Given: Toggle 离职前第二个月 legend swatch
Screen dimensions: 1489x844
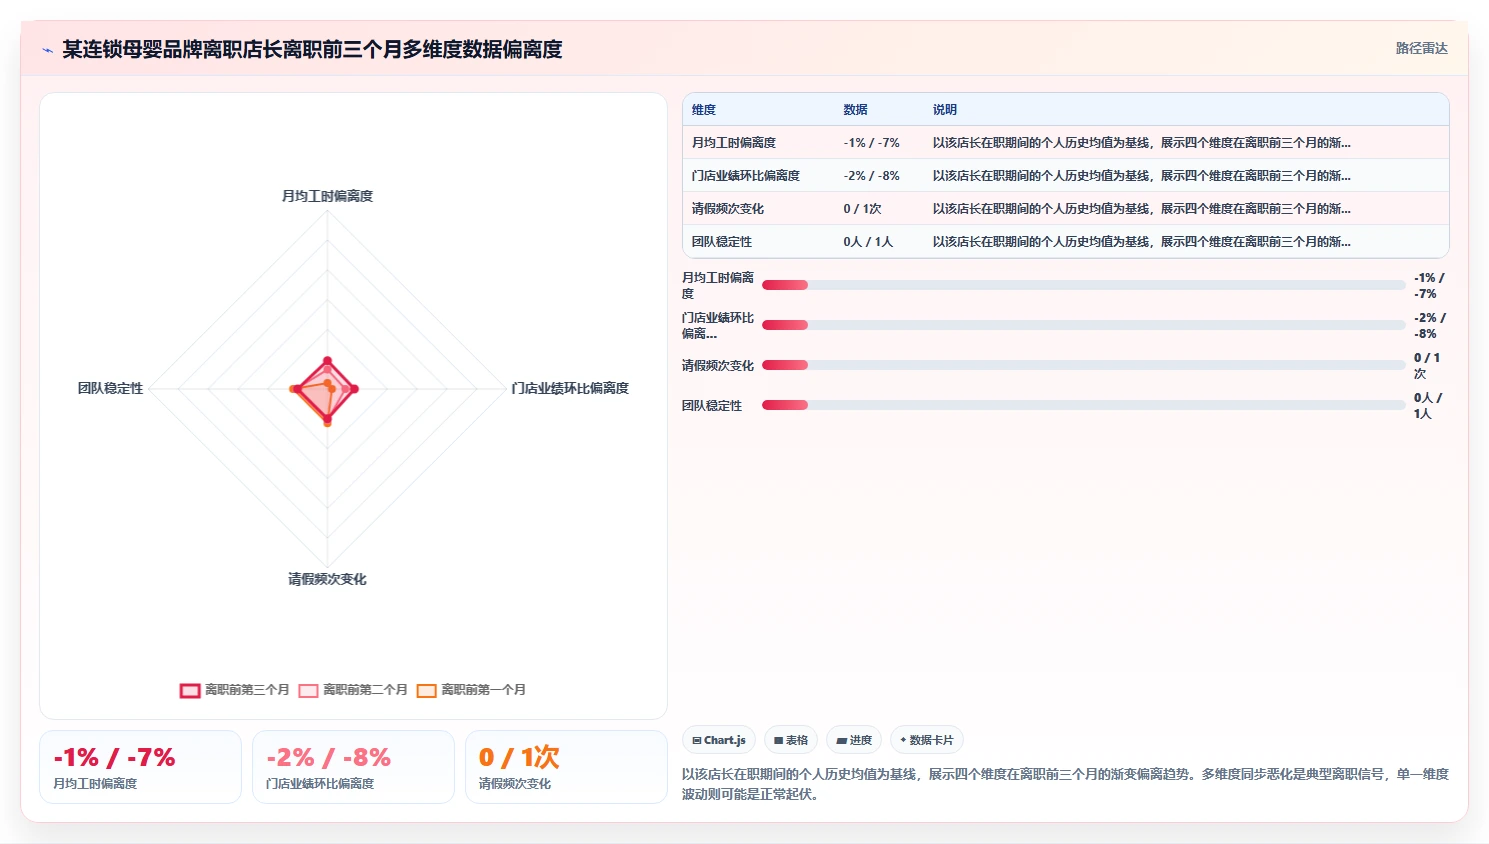Looking at the screenshot, I should point(308,690).
